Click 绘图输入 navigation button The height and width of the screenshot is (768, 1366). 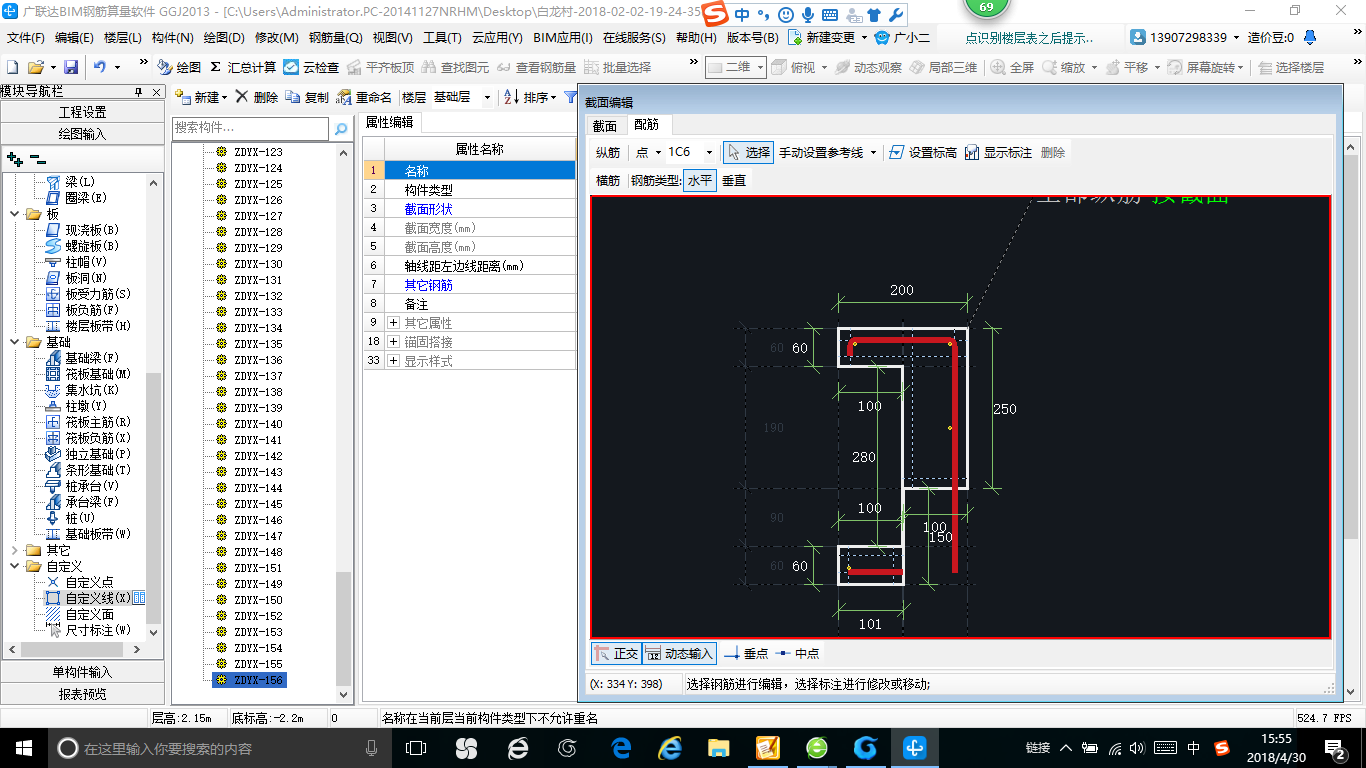[82, 134]
